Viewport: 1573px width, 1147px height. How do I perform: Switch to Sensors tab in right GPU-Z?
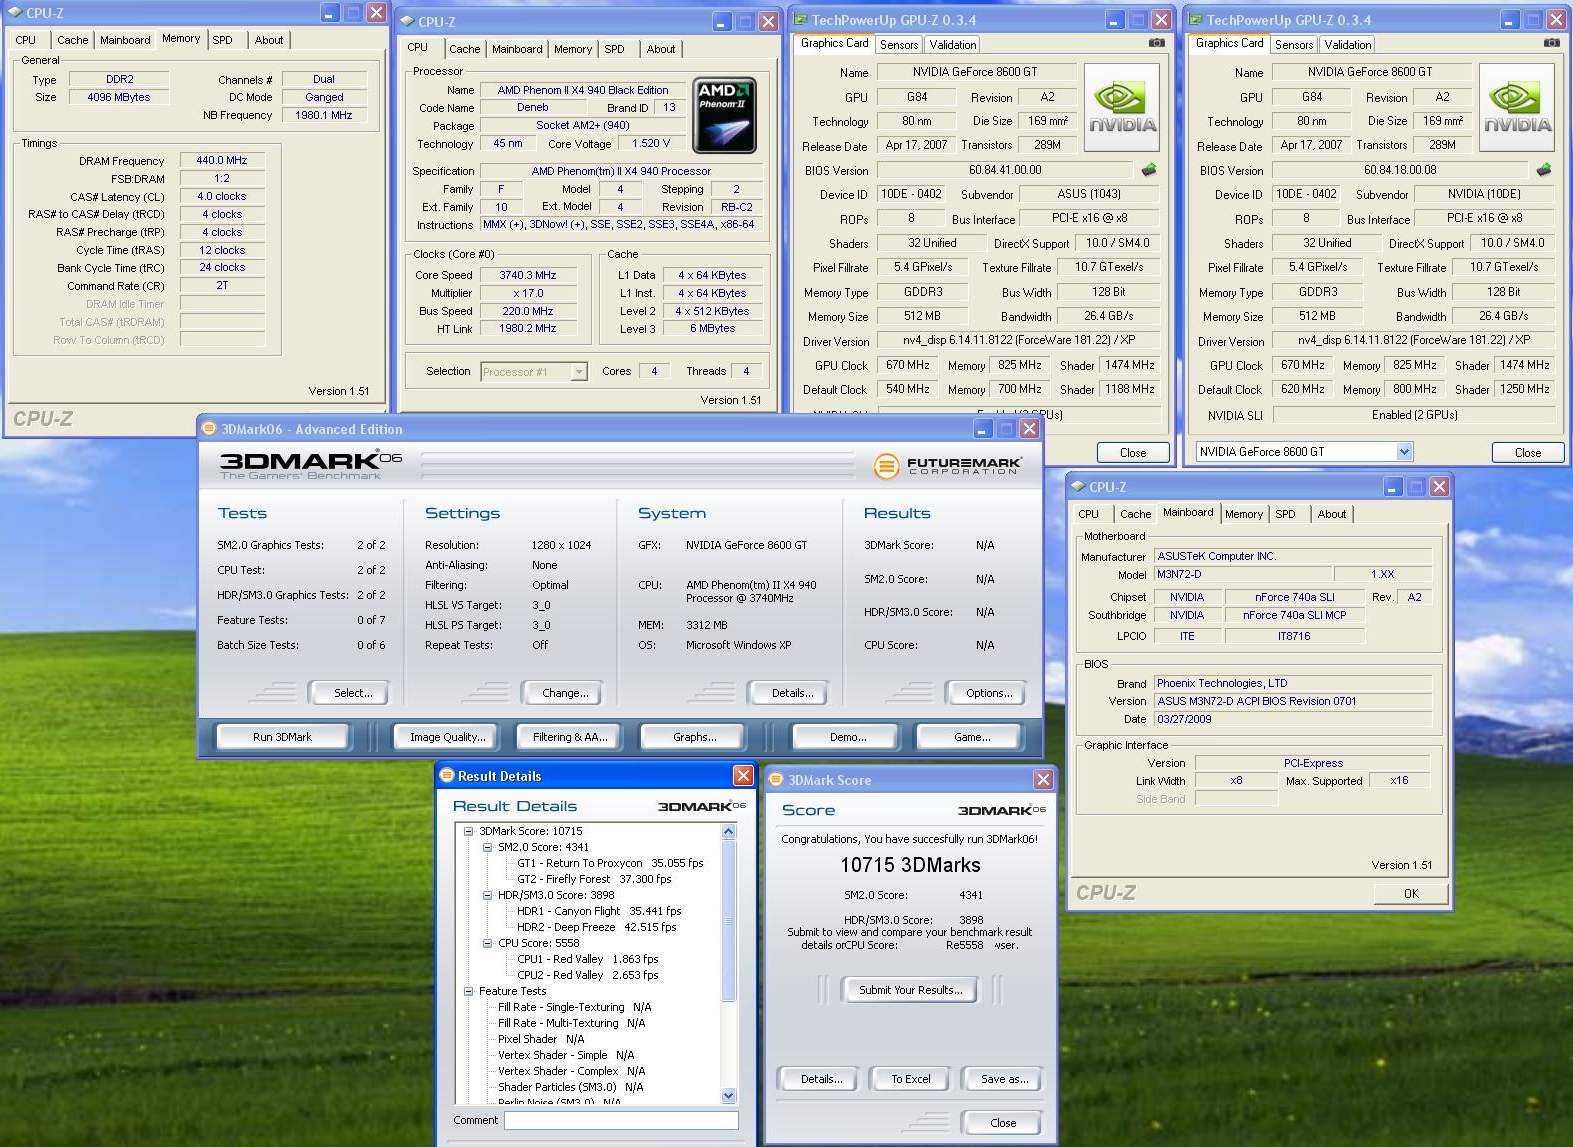(x=1294, y=45)
